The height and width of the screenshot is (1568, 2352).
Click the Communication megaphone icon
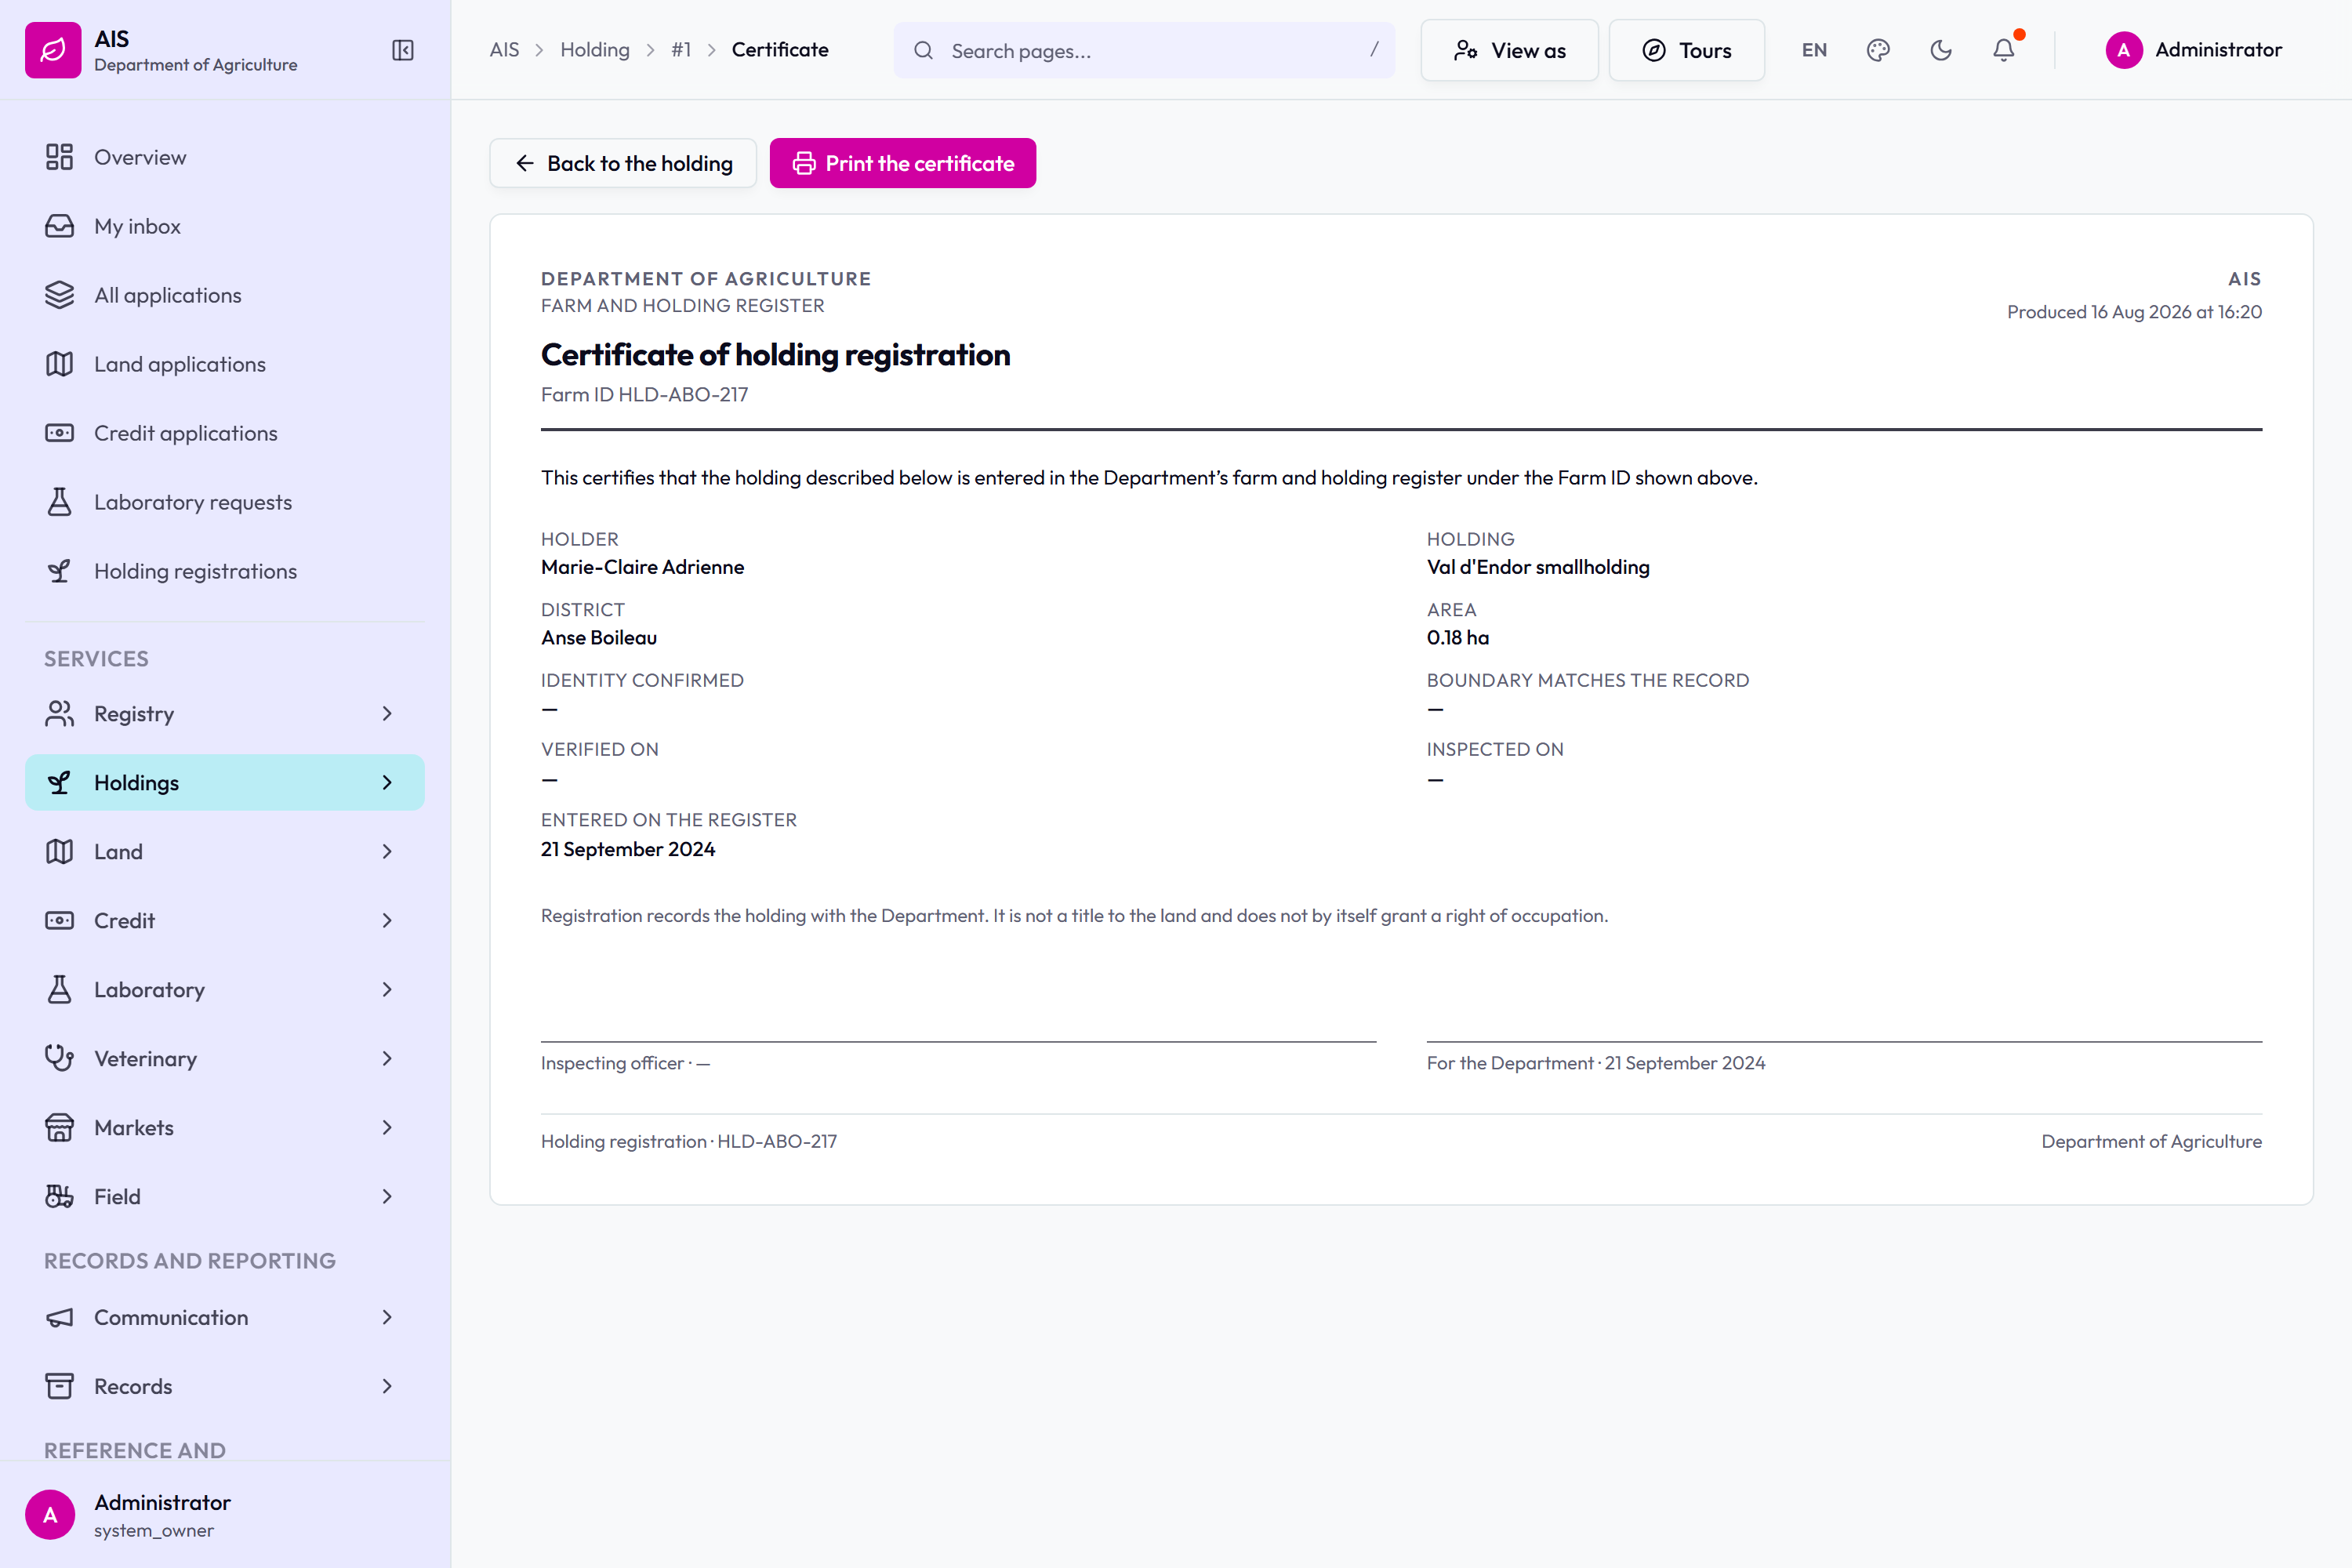click(59, 1317)
